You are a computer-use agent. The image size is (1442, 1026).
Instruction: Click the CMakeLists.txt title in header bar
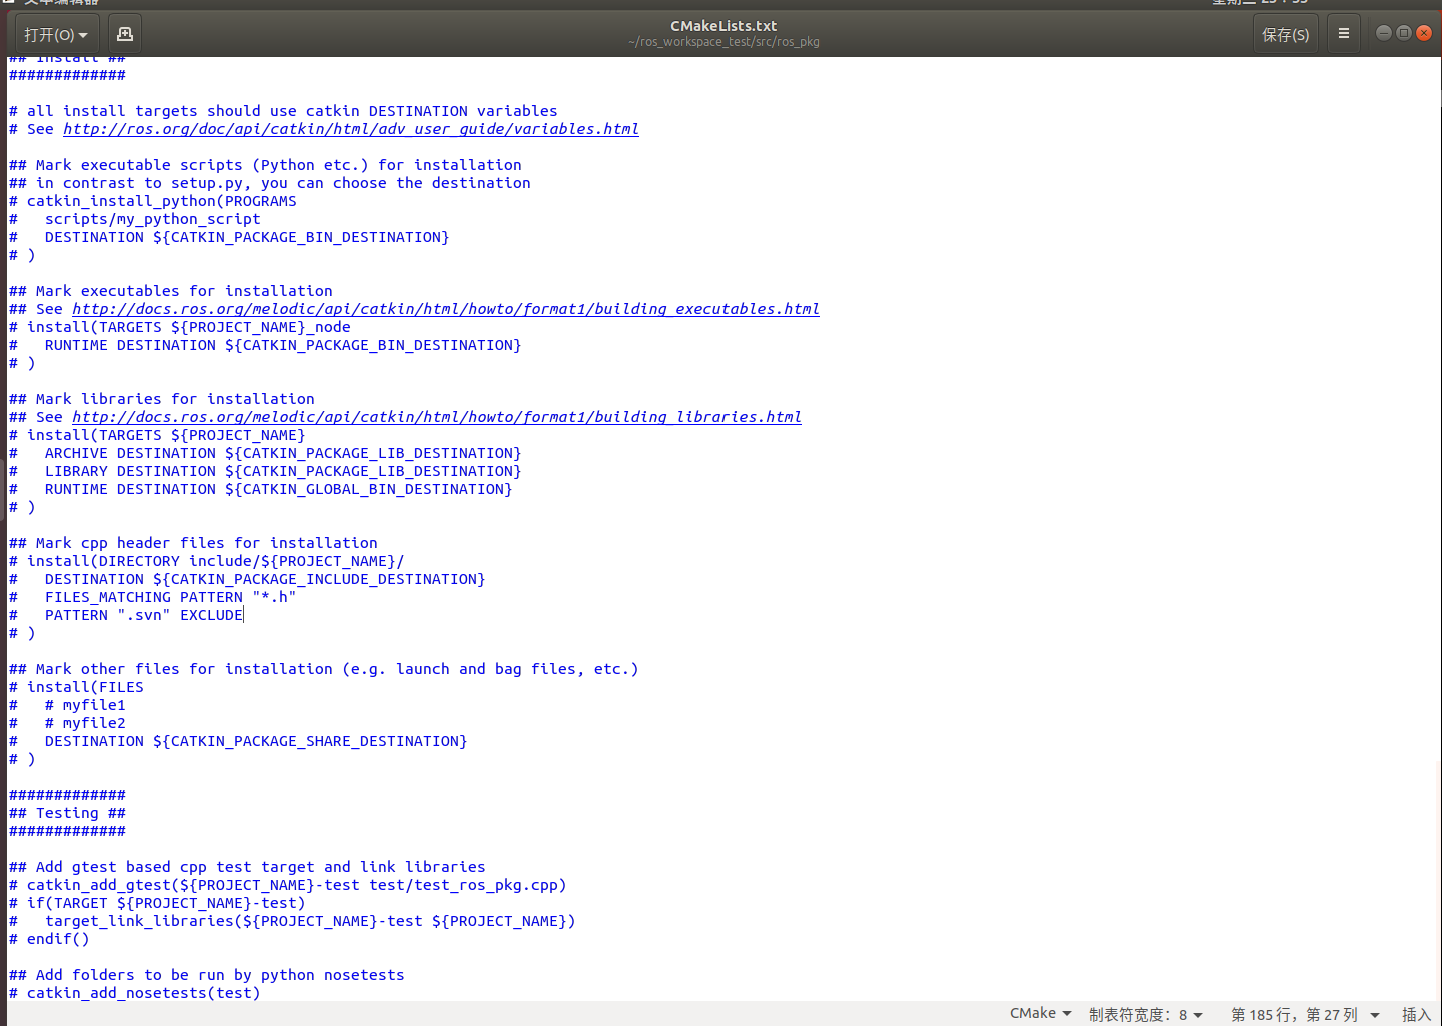coord(723,26)
